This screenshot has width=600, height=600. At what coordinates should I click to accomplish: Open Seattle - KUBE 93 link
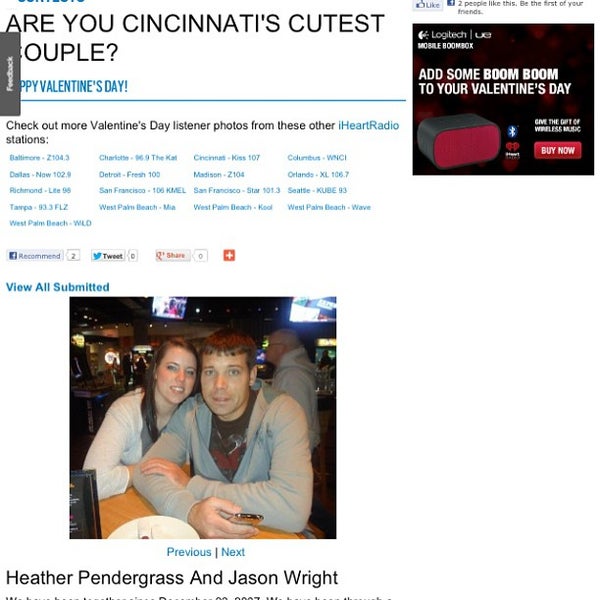pyautogui.click(x=317, y=190)
